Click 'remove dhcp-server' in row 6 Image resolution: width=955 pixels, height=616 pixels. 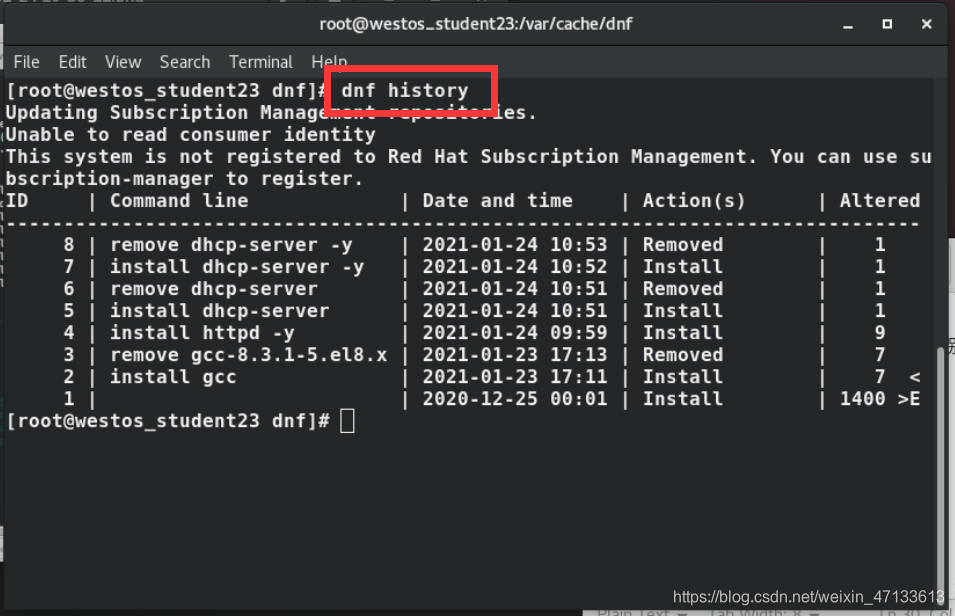point(214,289)
